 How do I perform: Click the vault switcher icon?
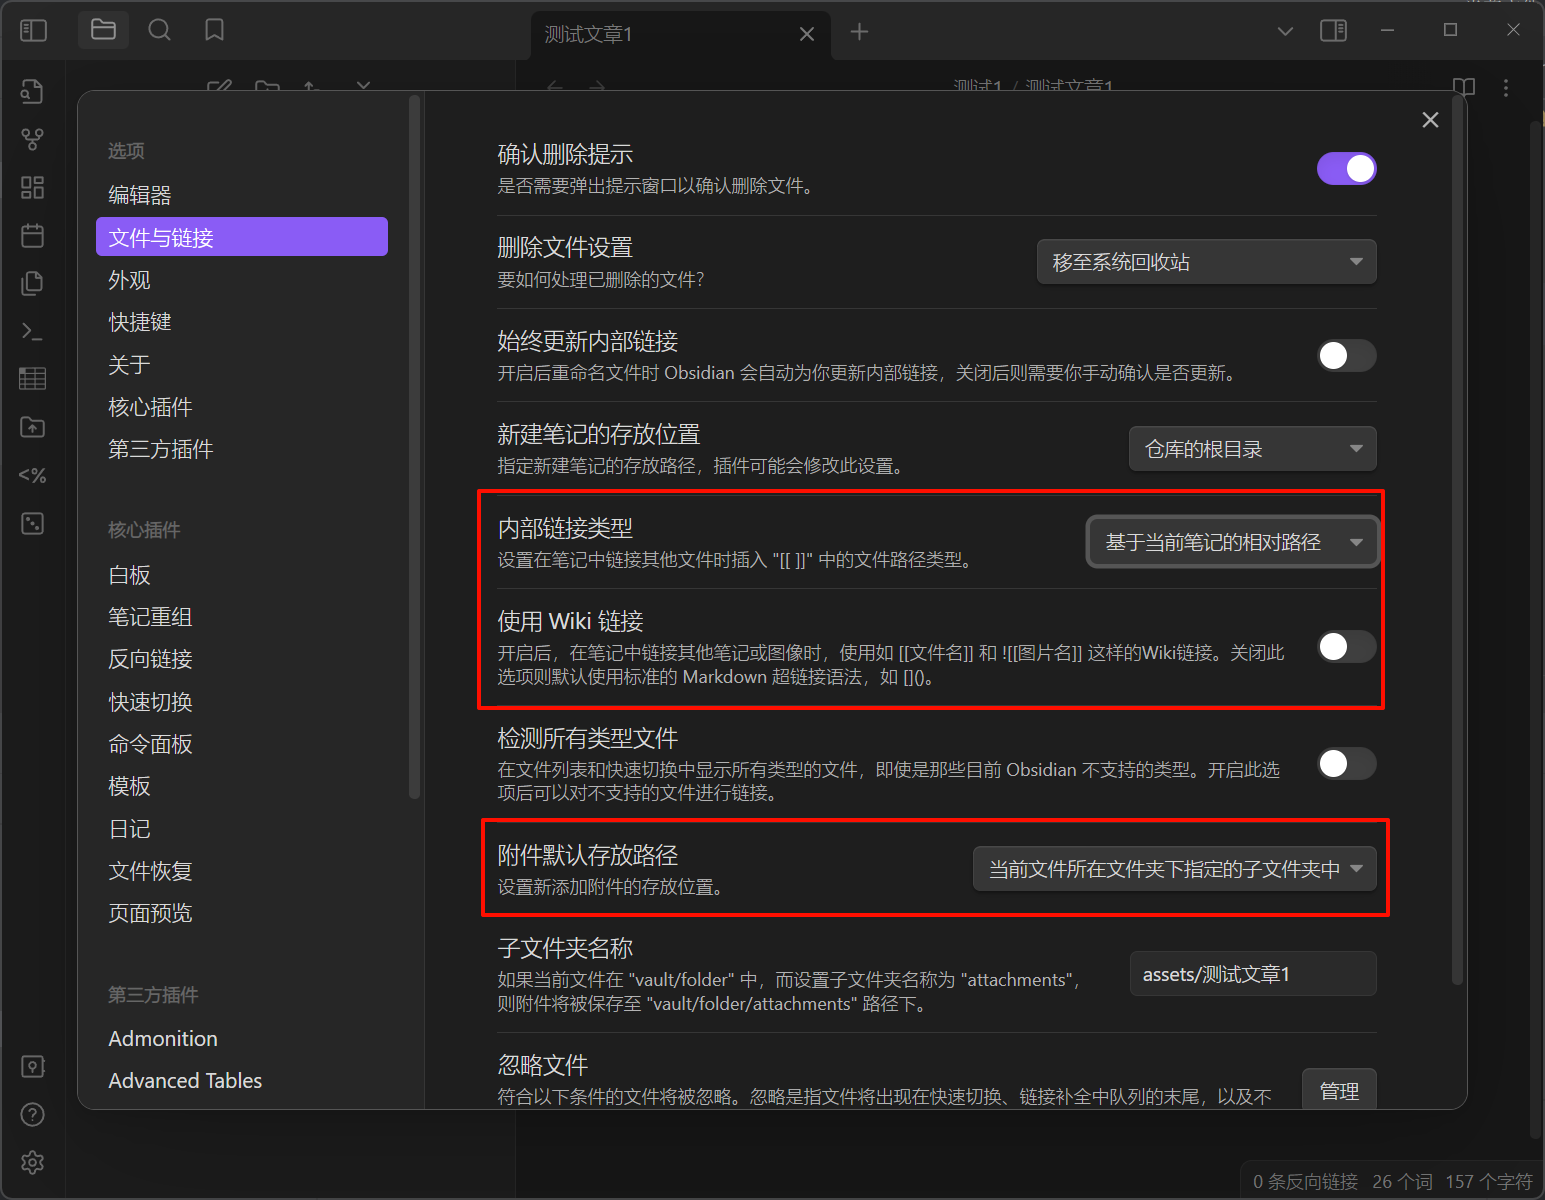(x=32, y=1066)
